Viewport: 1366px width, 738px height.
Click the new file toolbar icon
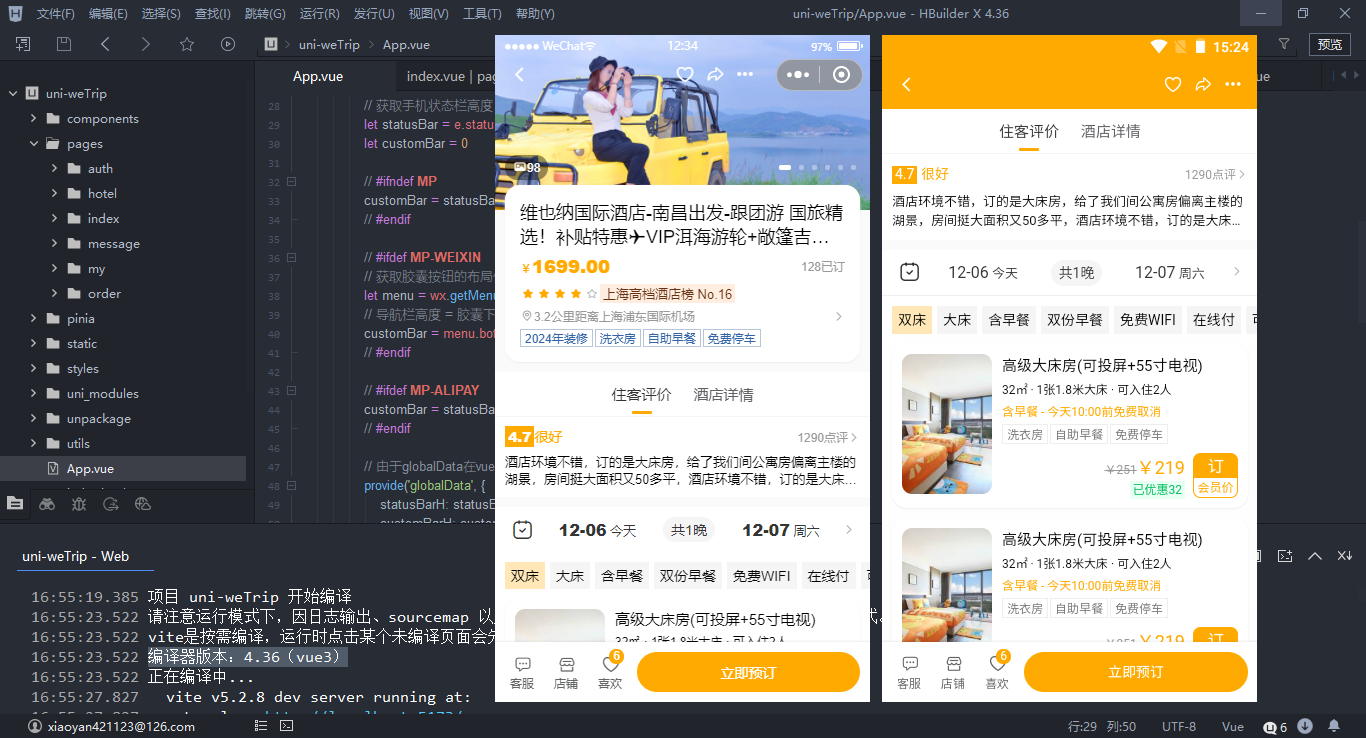tap(22, 44)
